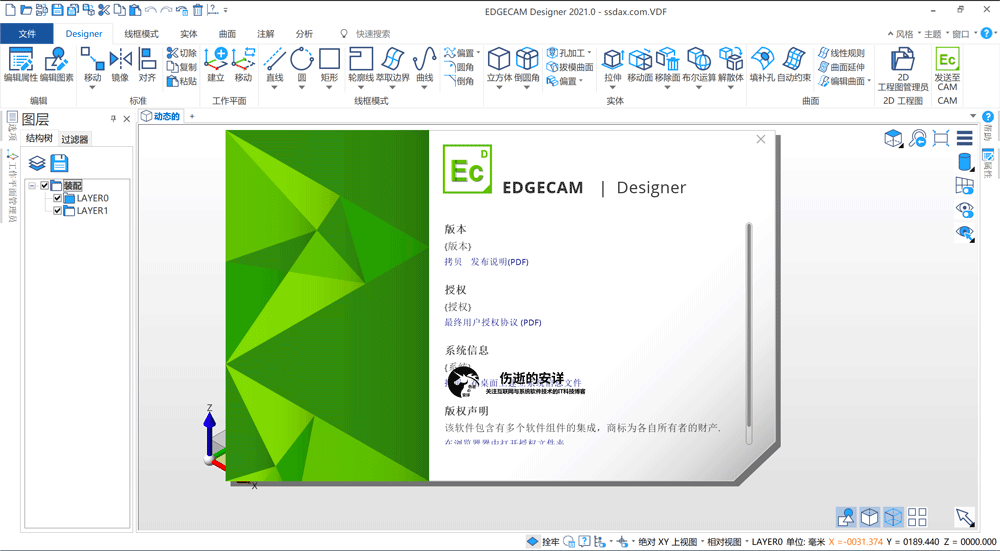The width and height of the screenshot is (1000, 551).
Task: Choose the 对齐 align tool
Action: tap(147, 65)
